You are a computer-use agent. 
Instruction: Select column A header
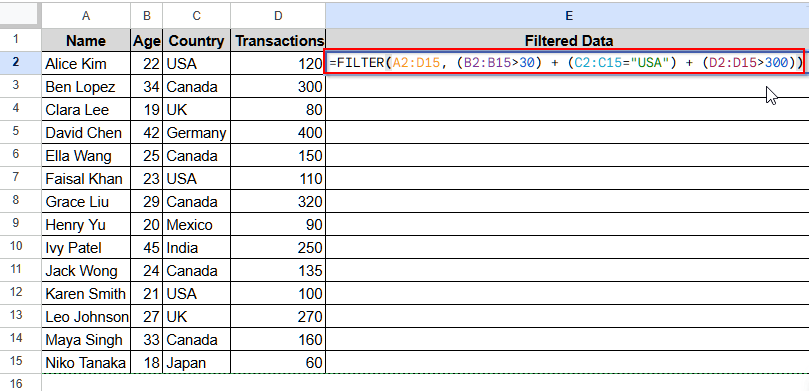click(x=86, y=16)
